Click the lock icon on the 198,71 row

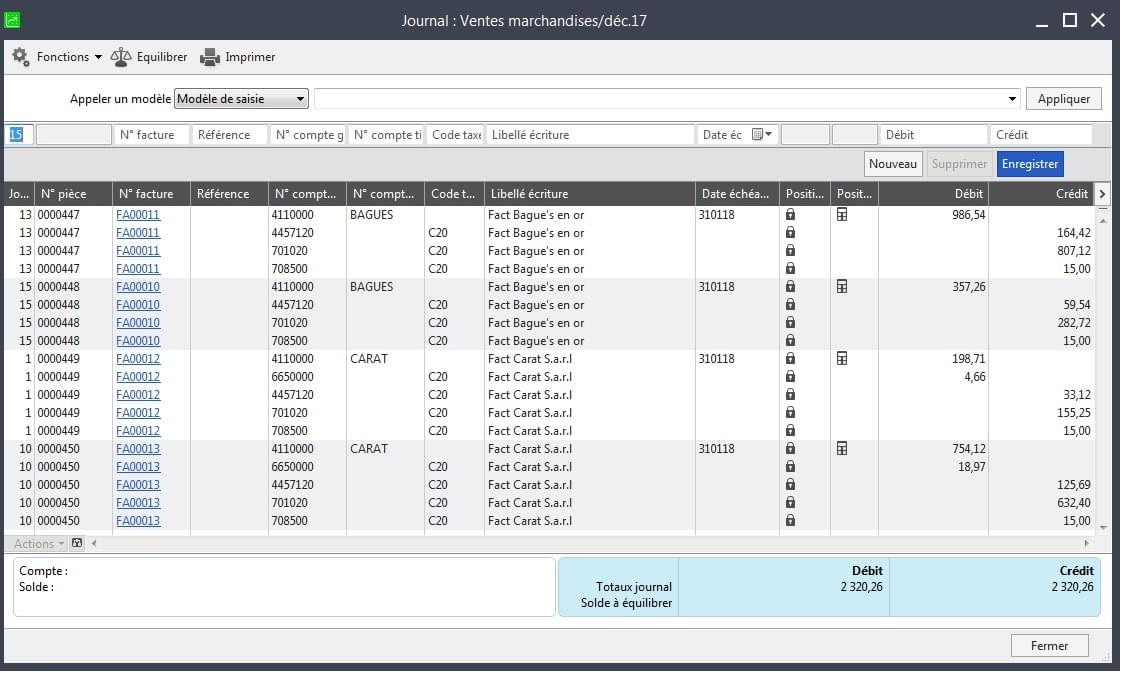[790, 359]
